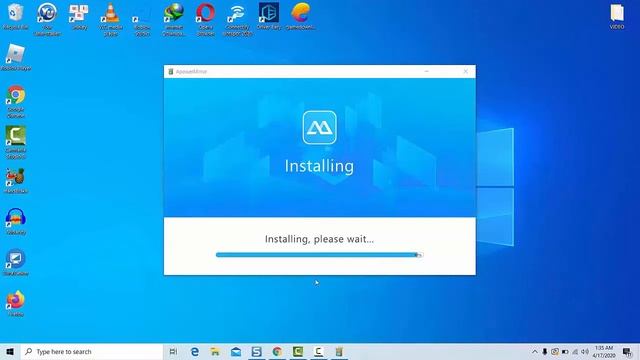Image resolution: width=640 pixels, height=360 pixels.
Task: Select the TeamViewer desktop icon
Action: tap(16, 262)
